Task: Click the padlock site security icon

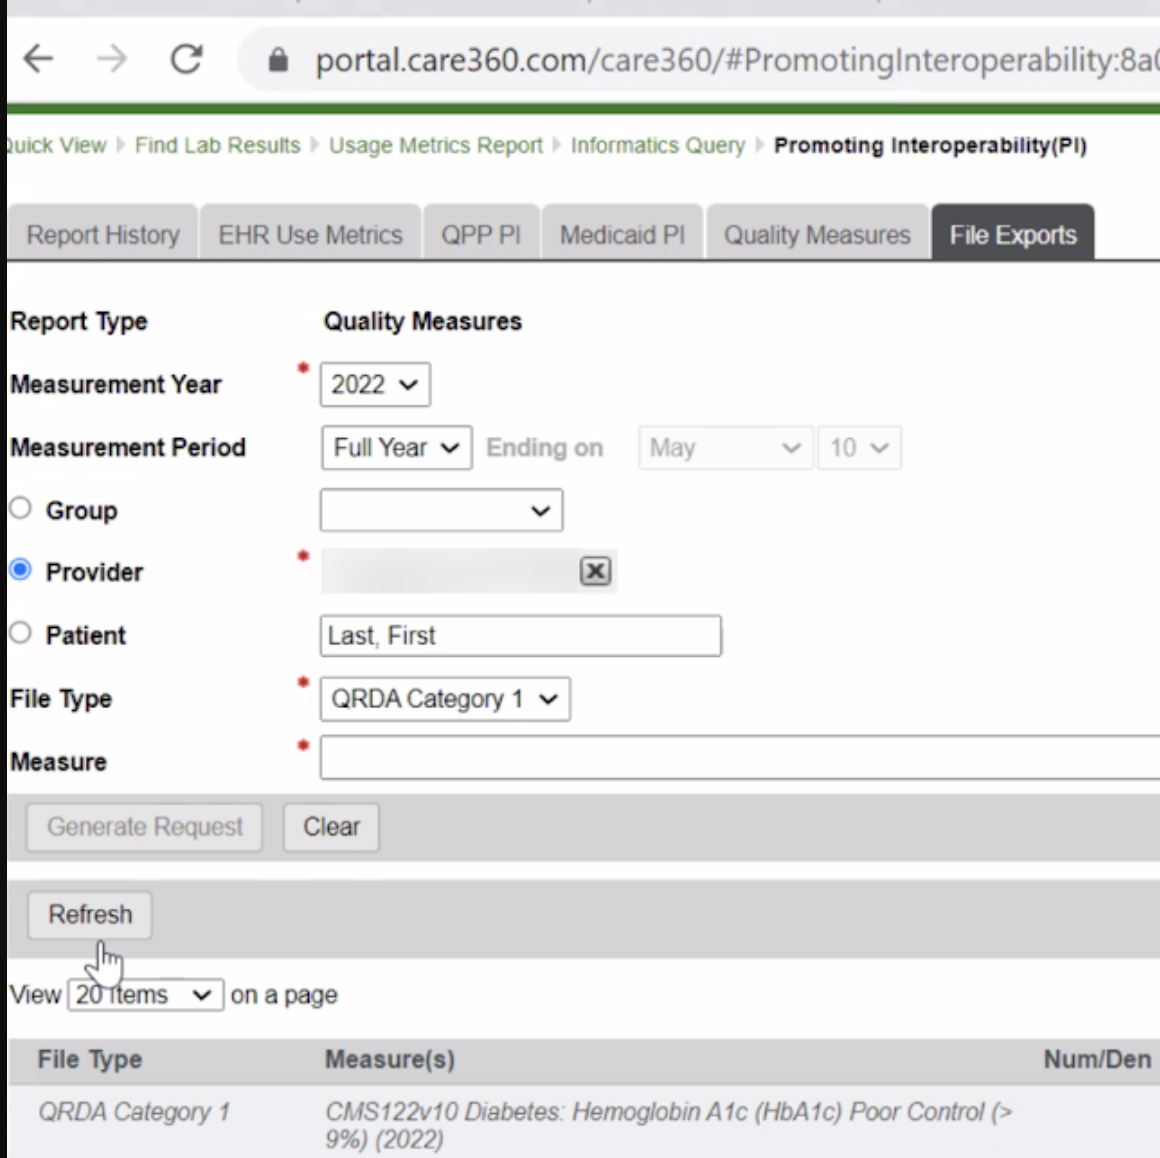Action: (279, 61)
